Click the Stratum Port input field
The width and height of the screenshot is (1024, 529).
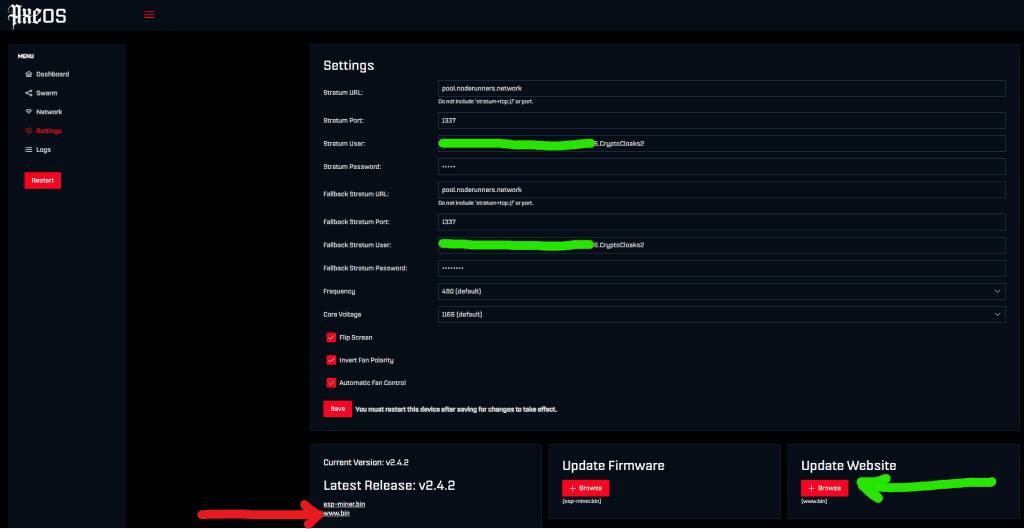click(722, 121)
